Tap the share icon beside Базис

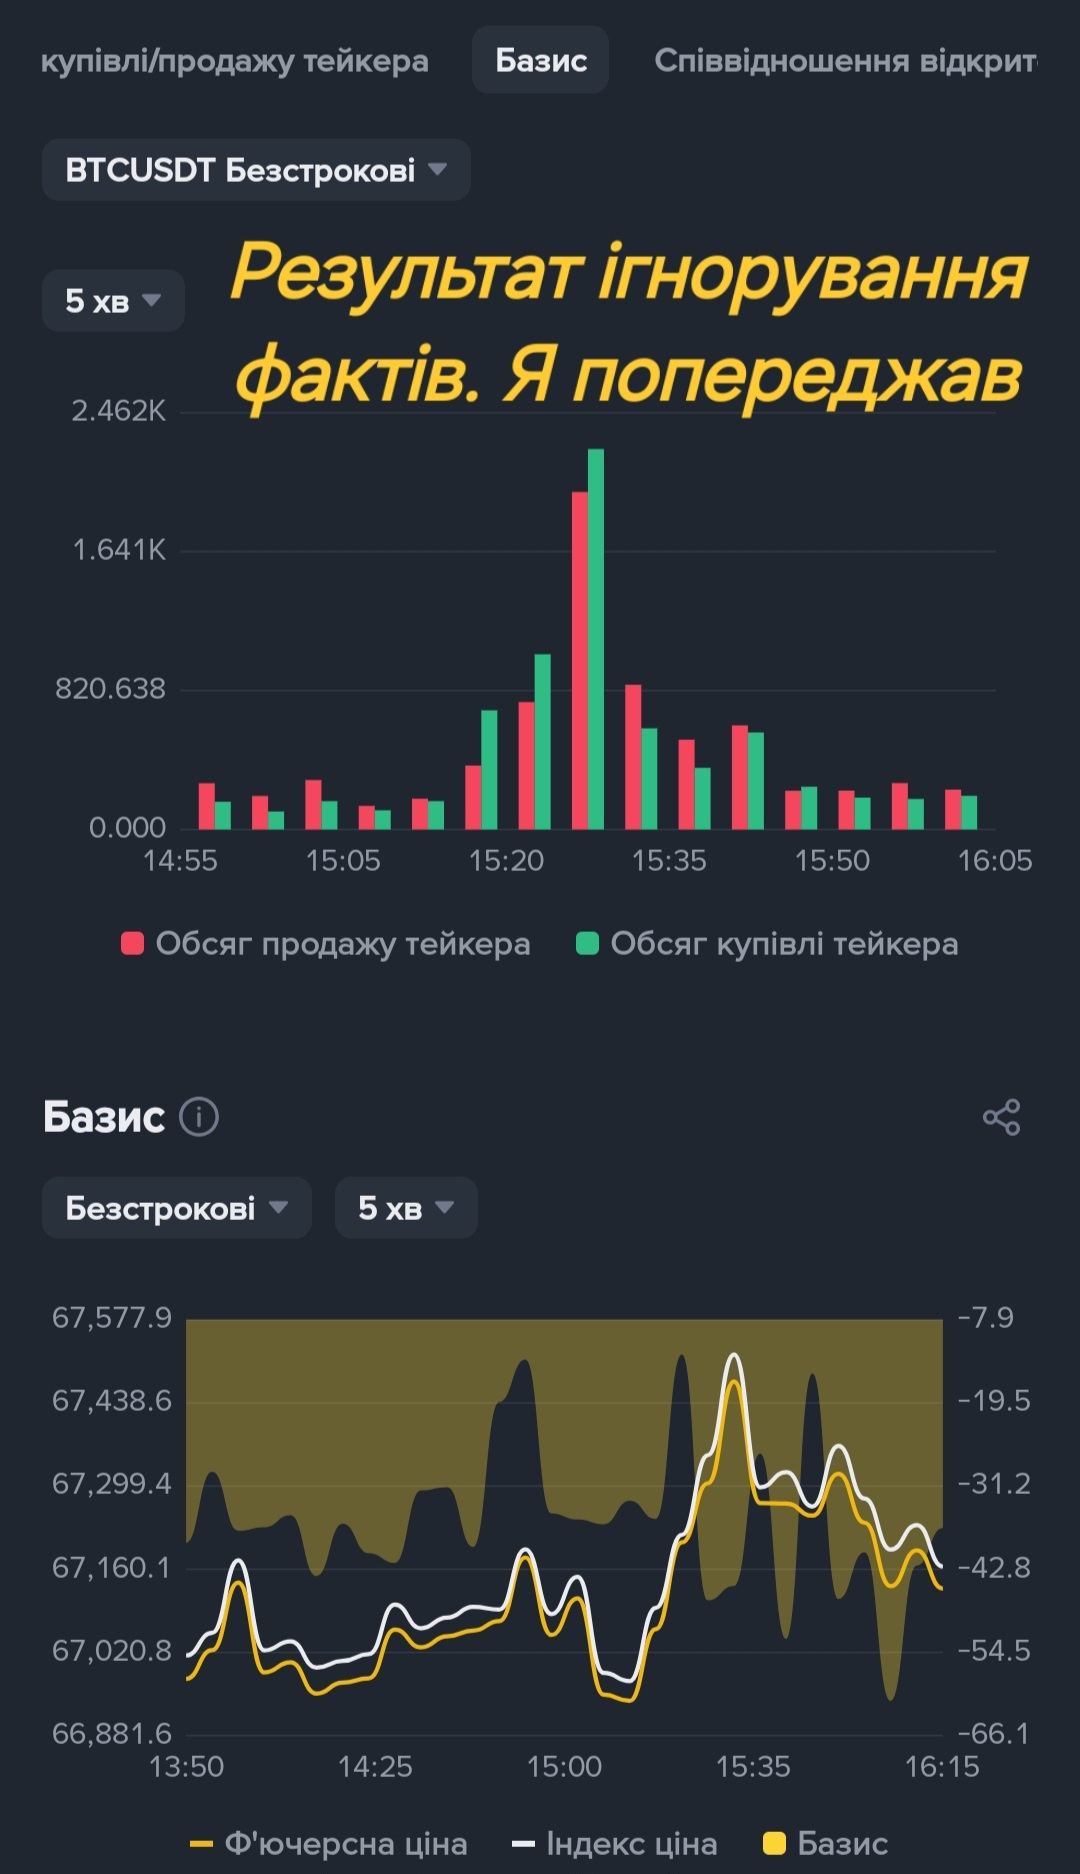pos(1001,1117)
